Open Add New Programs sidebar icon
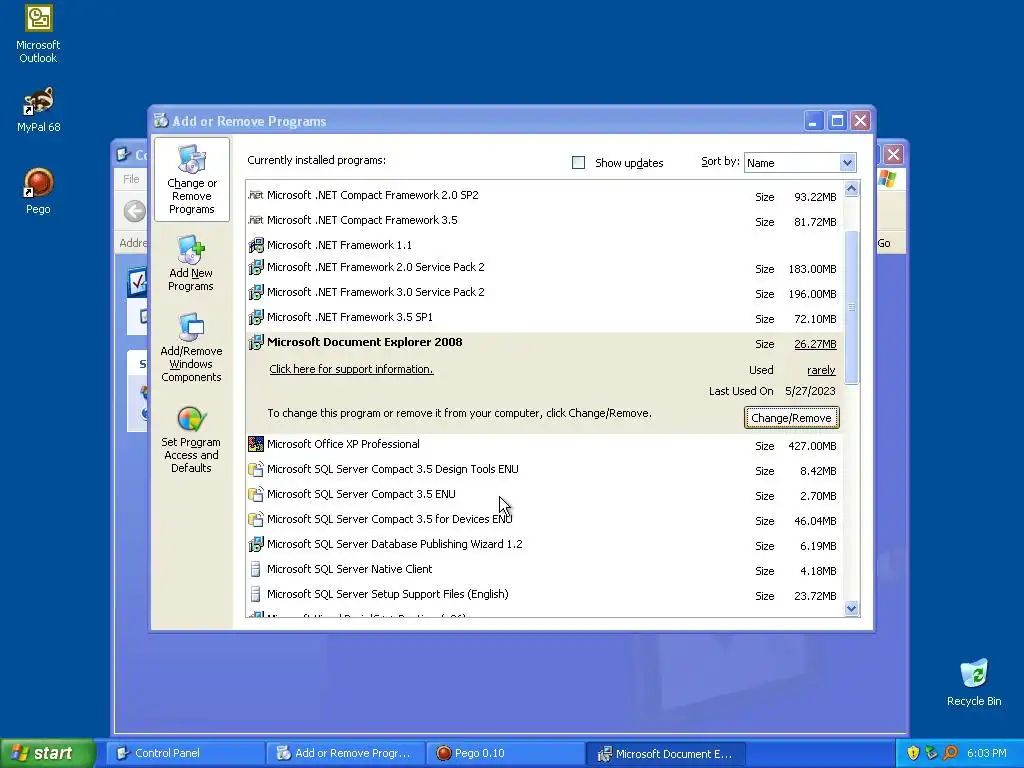Viewport: 1024px width, 768px height. [191, 263]
